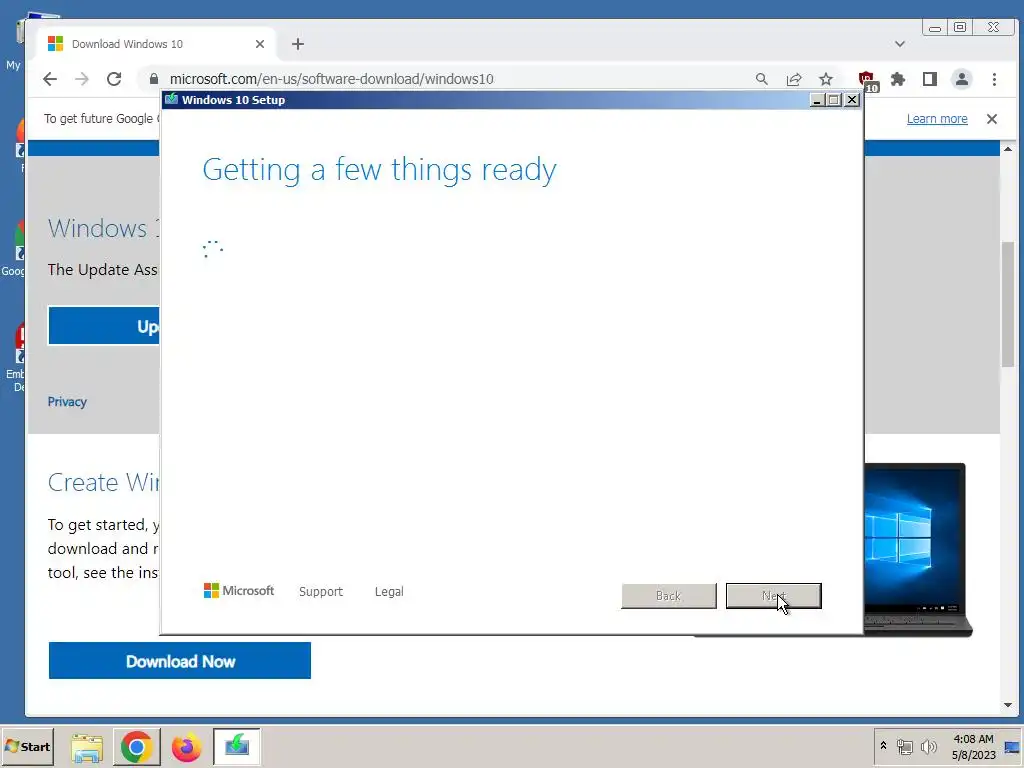This screenshot has width=1024, height=768.
Task: Minimize the Windows 10 Setup window
Action: point(816,100)
